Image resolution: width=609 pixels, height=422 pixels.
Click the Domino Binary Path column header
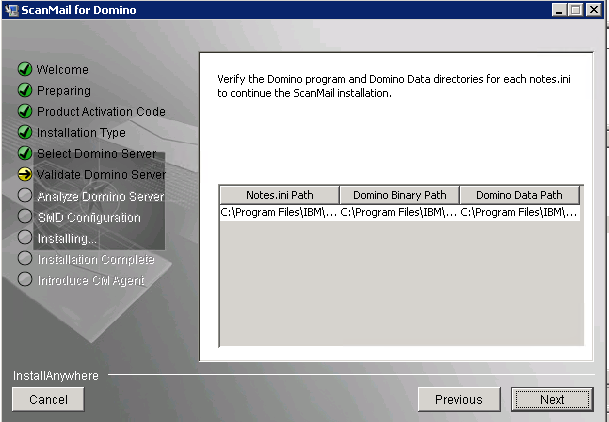[400, 195]
